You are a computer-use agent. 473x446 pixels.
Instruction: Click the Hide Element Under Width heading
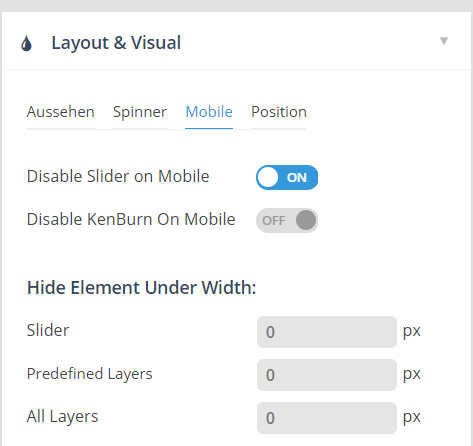[x=142, y=287]
